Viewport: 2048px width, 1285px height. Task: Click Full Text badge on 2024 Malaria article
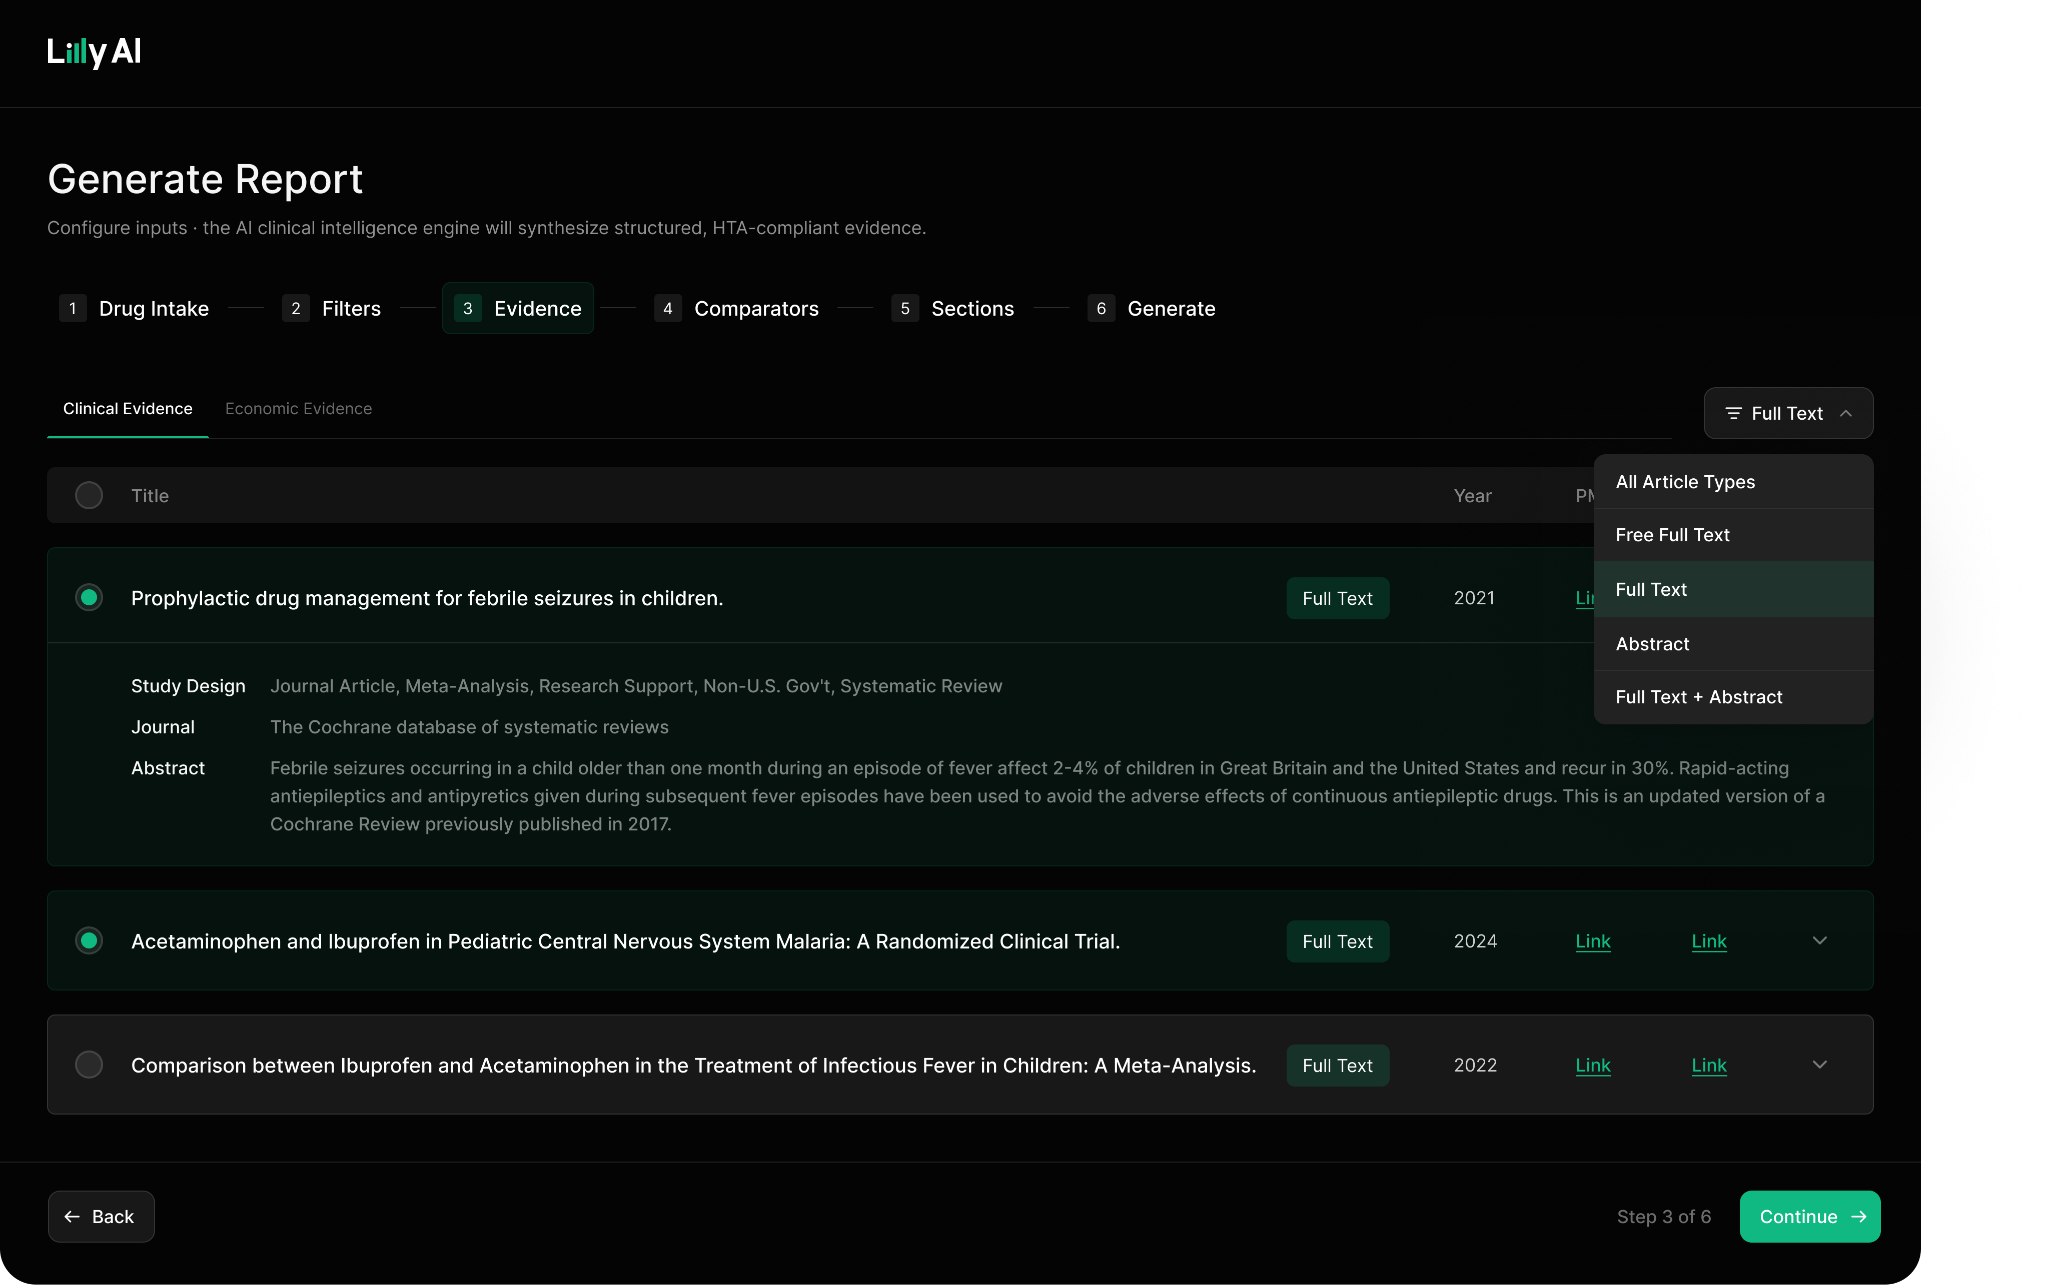[1338, 941]
